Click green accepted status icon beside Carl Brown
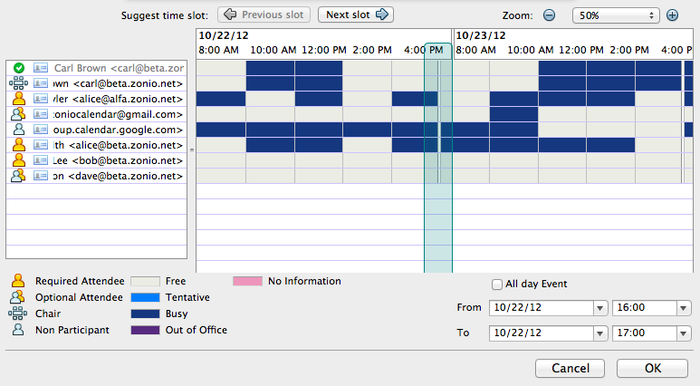700x386 pixels. click(19, 68)
